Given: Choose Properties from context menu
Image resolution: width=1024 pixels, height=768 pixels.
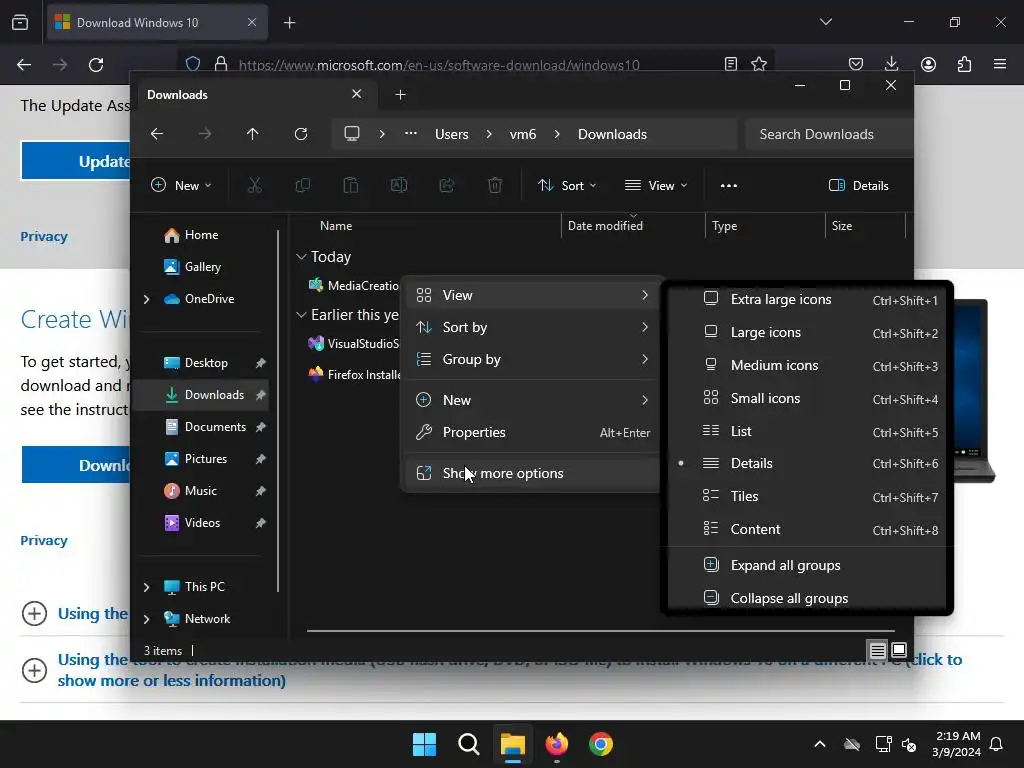Looking at the screenshot, I should [x=532, y=432].
